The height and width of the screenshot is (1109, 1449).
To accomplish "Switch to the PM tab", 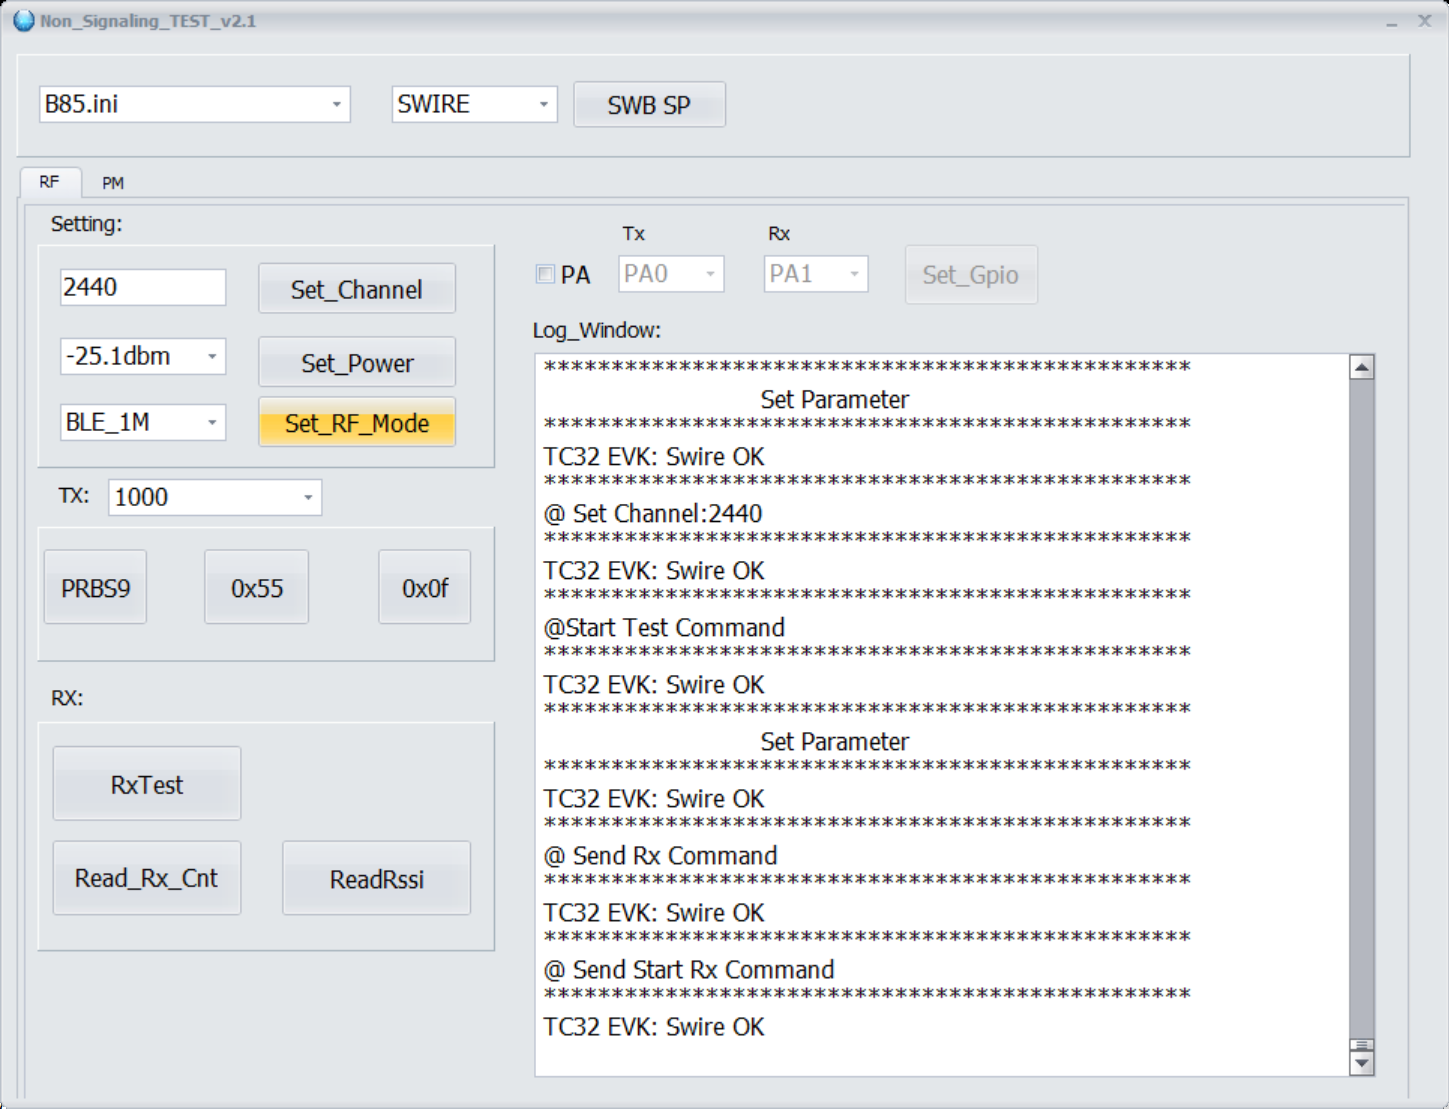I will tap(113, 183).
